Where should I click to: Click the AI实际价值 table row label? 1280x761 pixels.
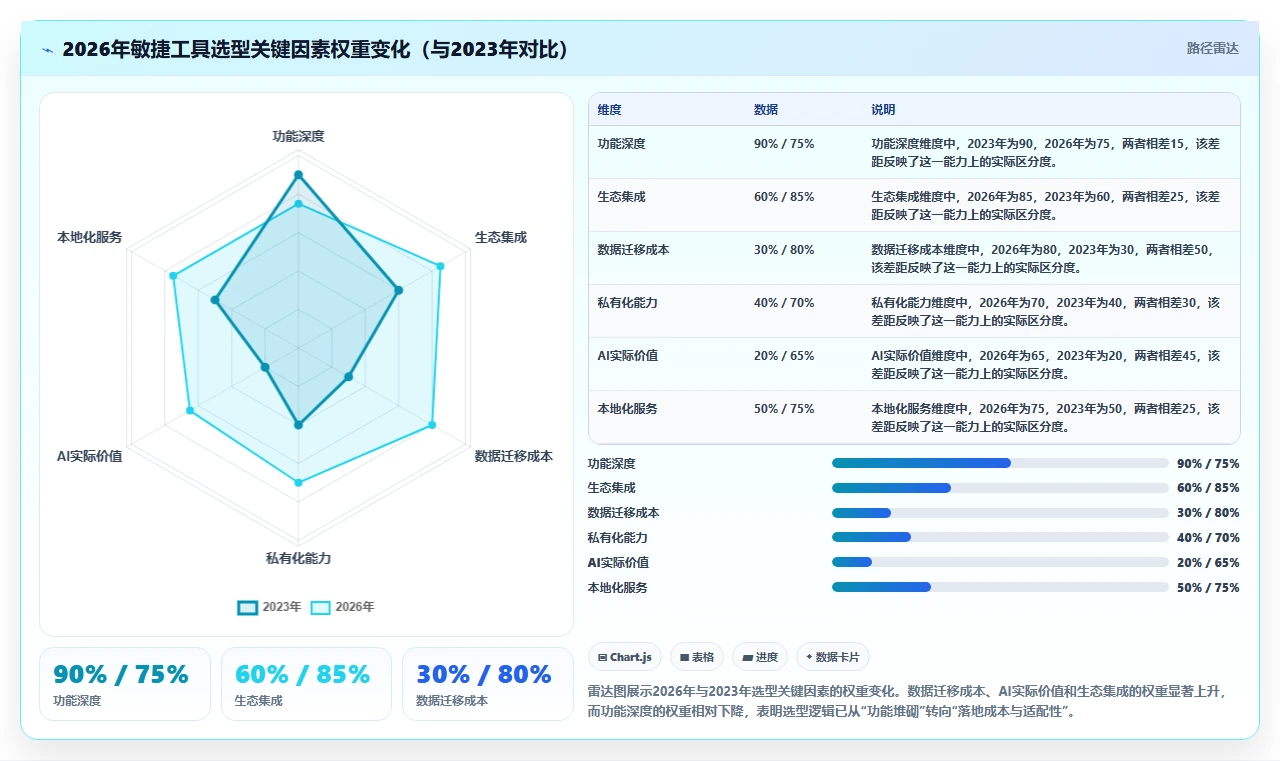point(628,356)
